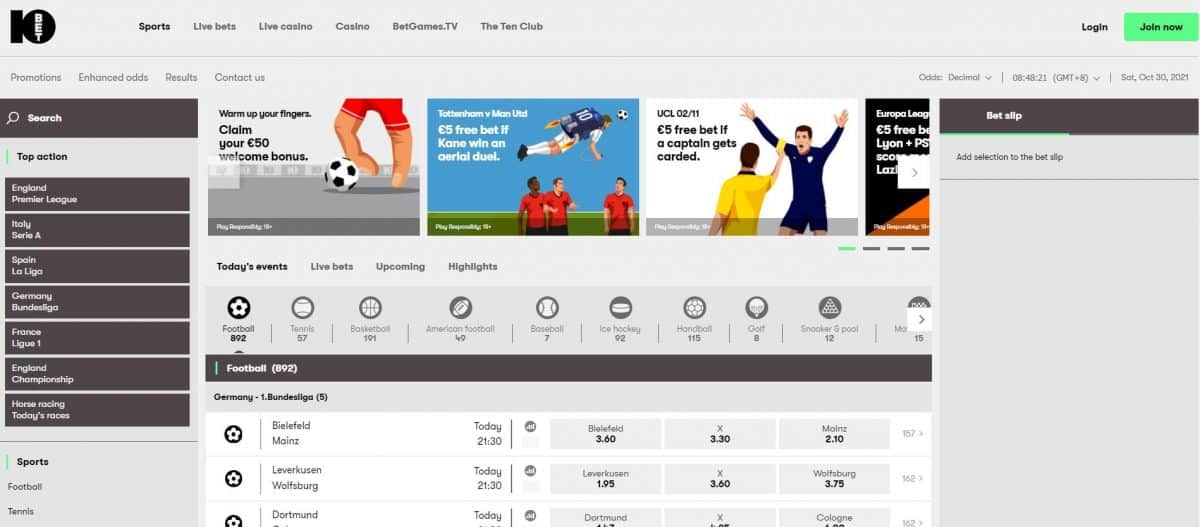
Task: Bet on draw X at 3.30
Action: click(x=720, y=434)
